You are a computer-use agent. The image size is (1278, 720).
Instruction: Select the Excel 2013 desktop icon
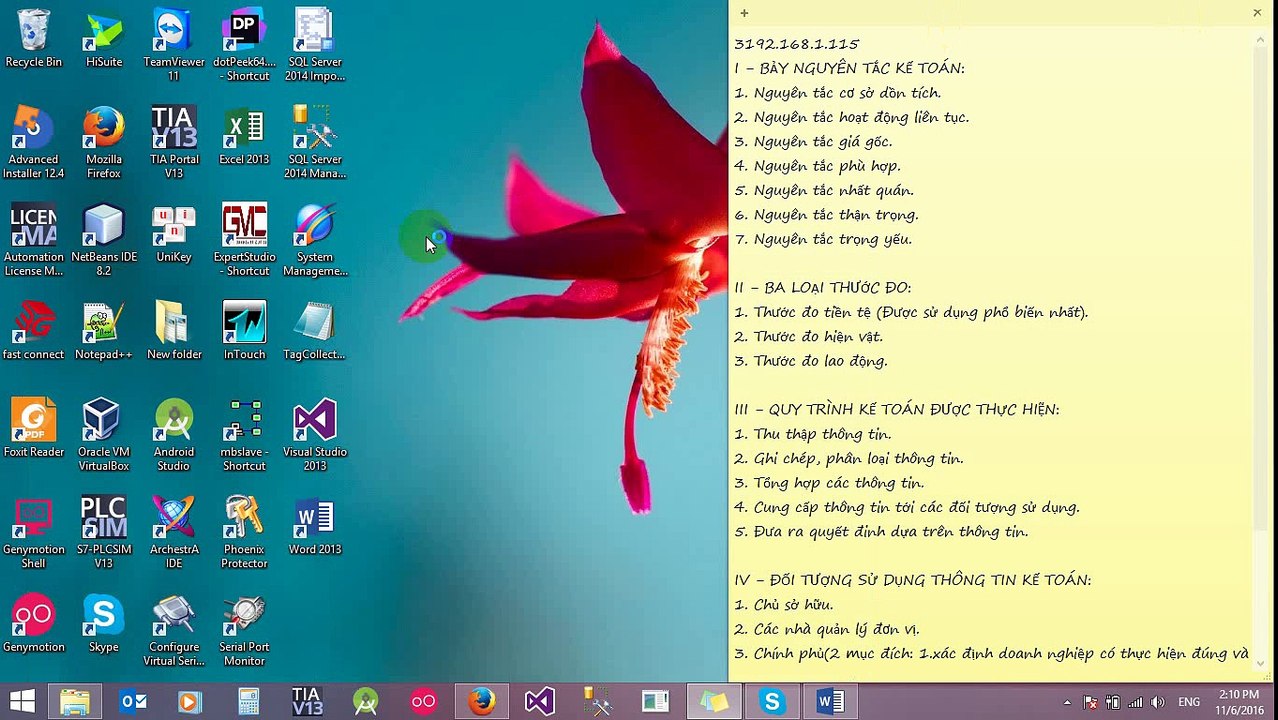tap(244, 136)
